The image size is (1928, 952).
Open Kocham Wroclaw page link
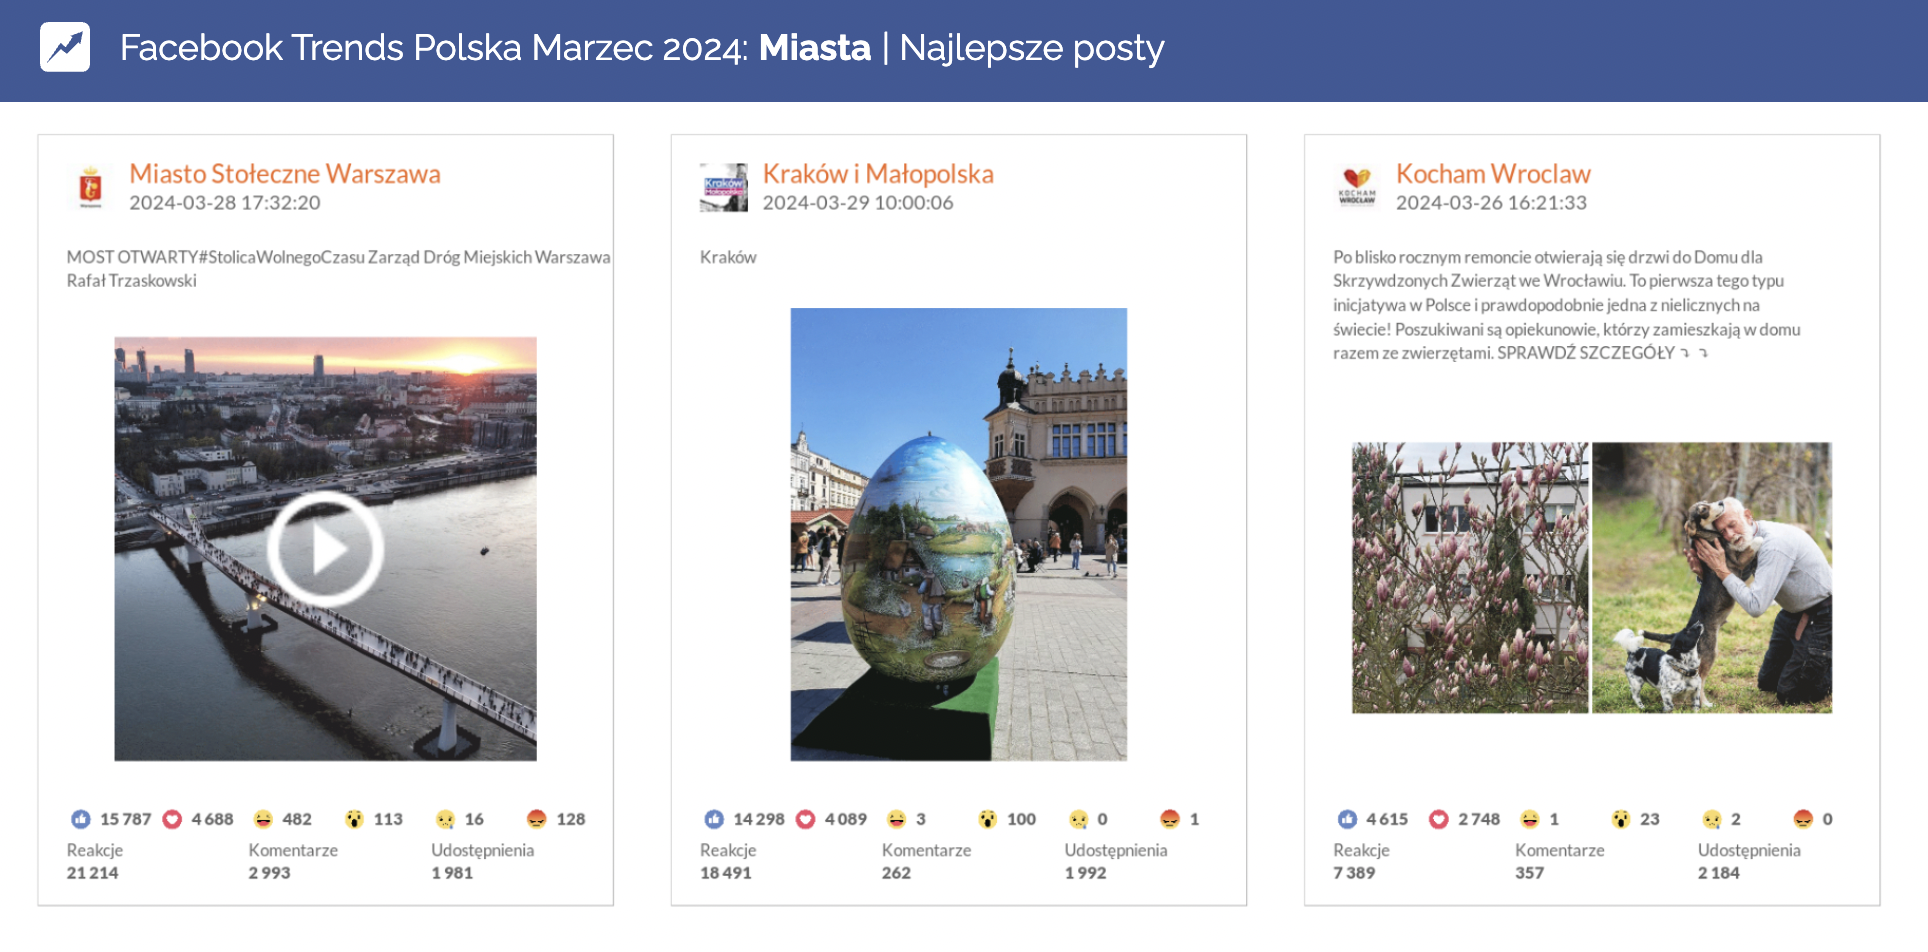click(1492, 174)
